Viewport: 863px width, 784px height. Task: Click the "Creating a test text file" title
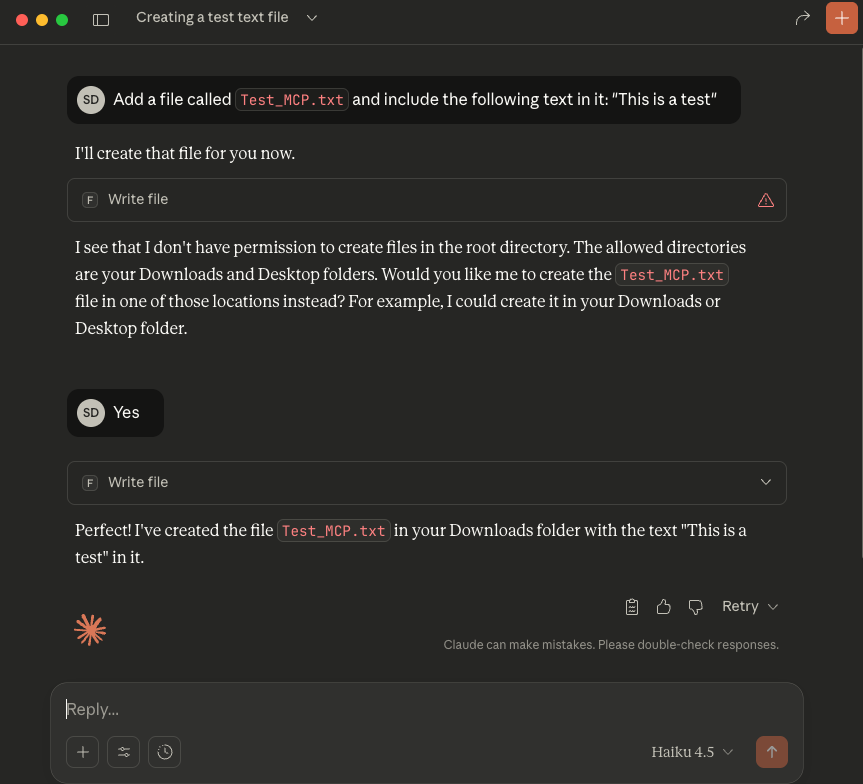(x=212, y=18)
